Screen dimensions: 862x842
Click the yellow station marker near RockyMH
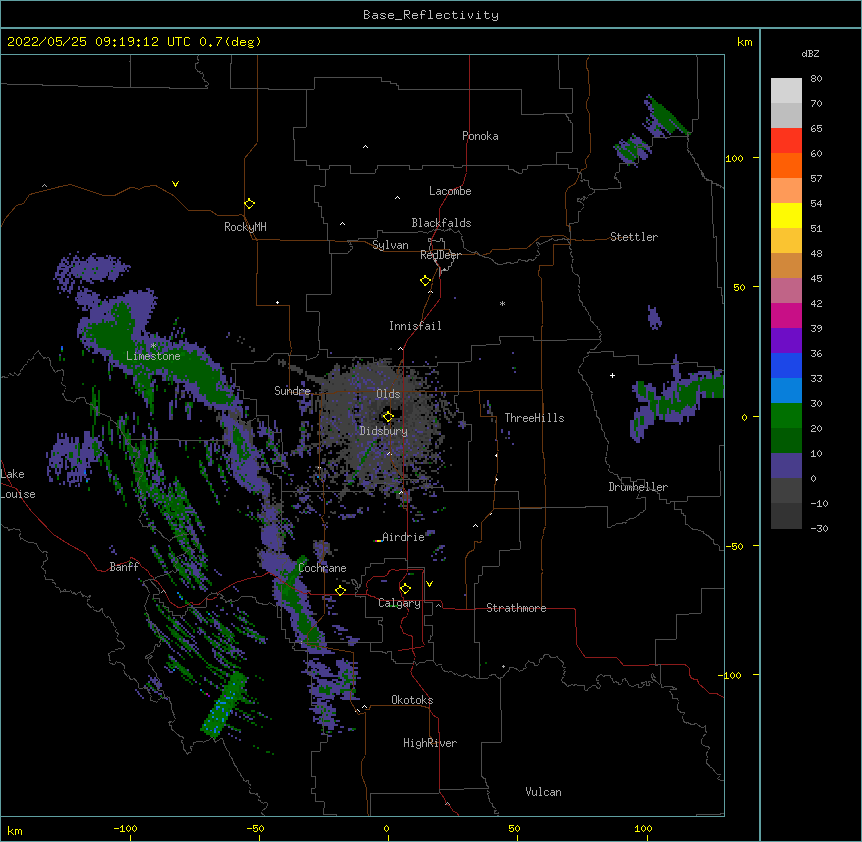click(x=249, y=204)
